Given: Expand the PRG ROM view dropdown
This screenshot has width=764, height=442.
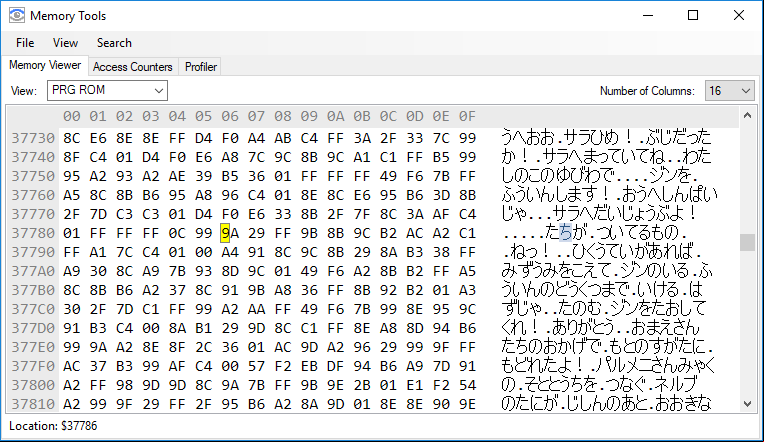Looking at the screenshot, I should [107, 91].
